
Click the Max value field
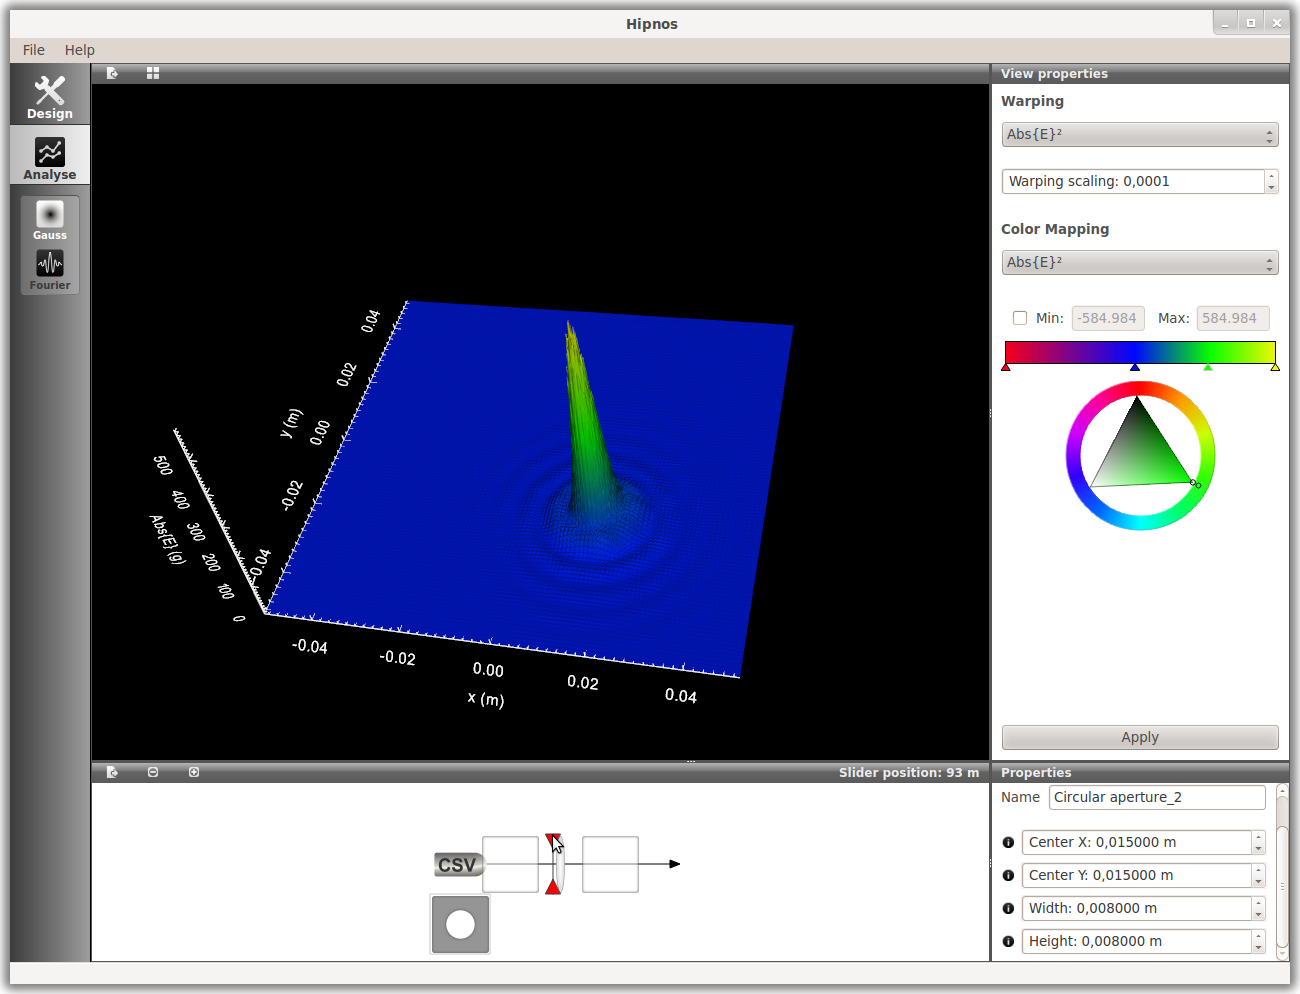tap(1233, 318)
